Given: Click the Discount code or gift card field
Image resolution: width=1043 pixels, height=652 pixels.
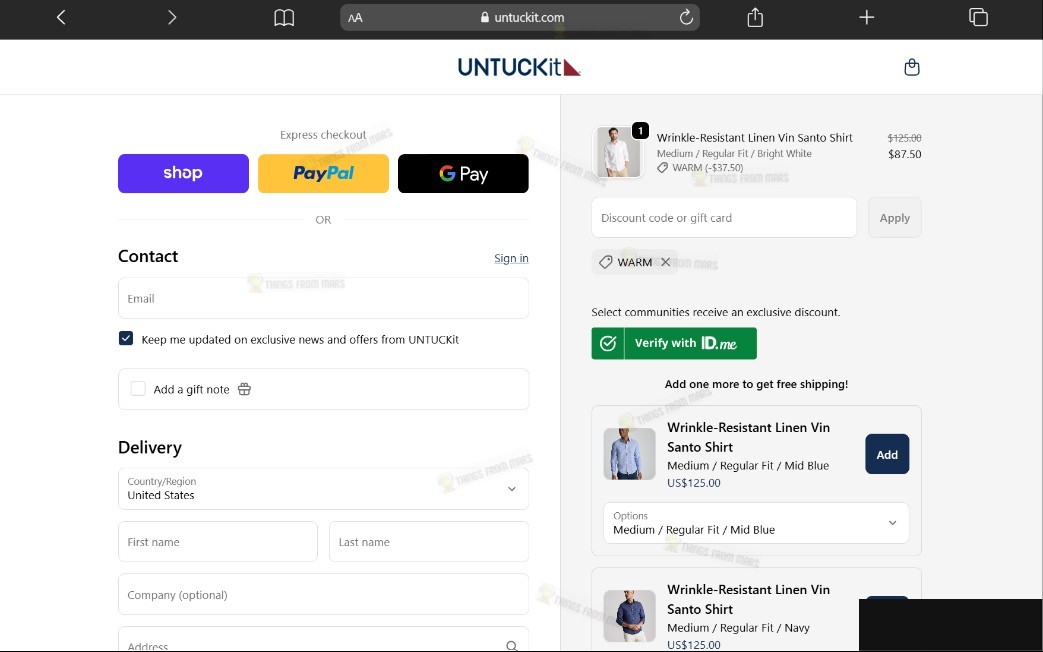Looking at the screenshot, I should pos(724,218).
